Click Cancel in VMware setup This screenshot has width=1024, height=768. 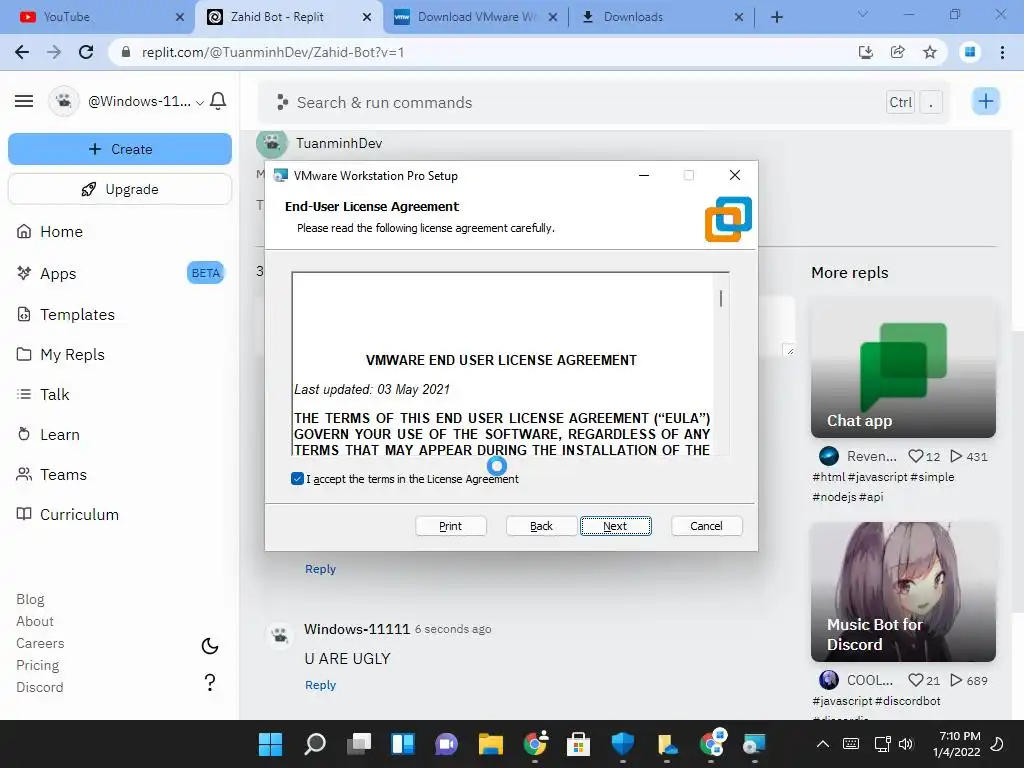pos(707,526)
